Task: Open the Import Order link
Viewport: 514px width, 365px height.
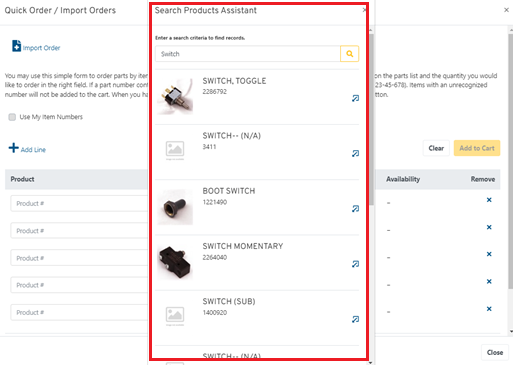Action: (x=41, y=48)
